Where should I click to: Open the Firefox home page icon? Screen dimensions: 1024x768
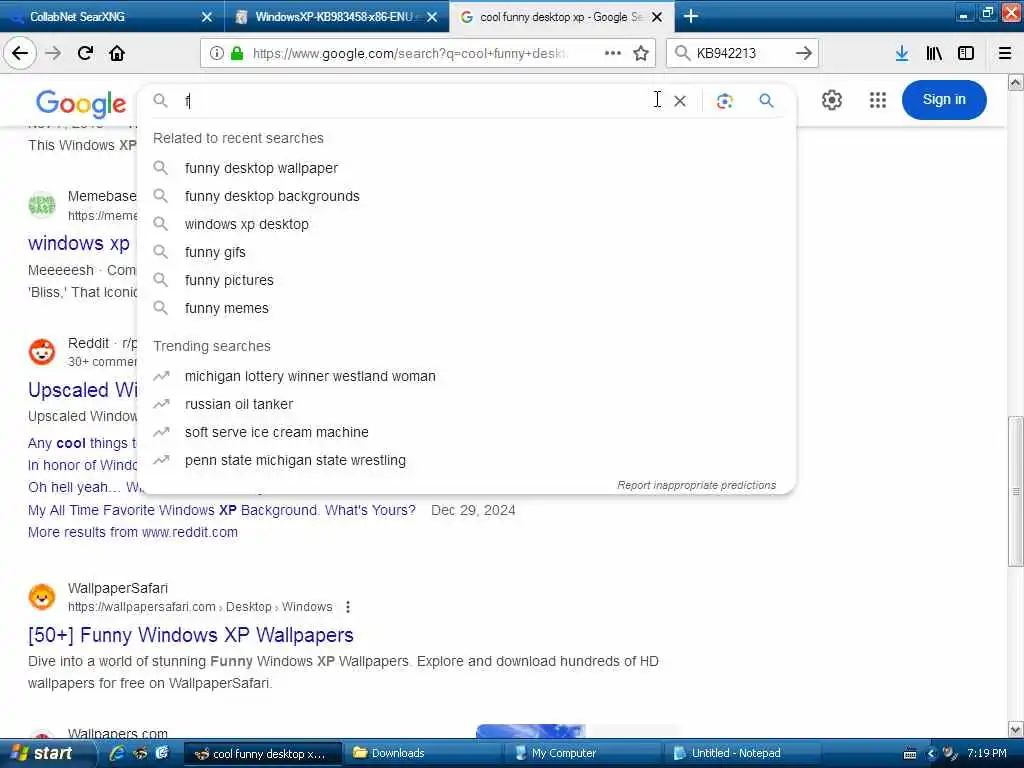pyautogui.click(x=117, y=53)
